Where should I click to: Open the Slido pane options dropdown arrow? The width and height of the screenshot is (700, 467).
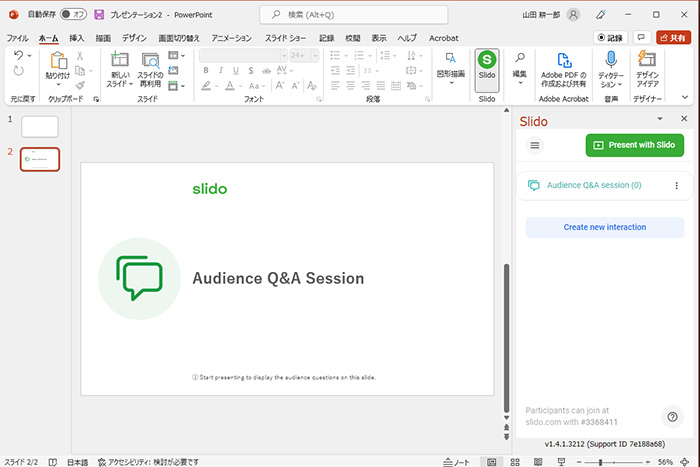point(660,118)
